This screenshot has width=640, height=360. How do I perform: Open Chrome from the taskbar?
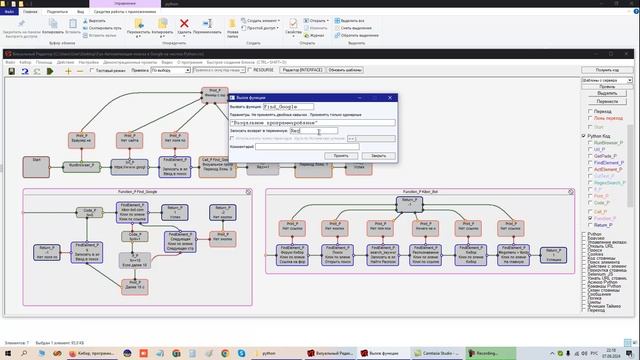pos(225,353)
